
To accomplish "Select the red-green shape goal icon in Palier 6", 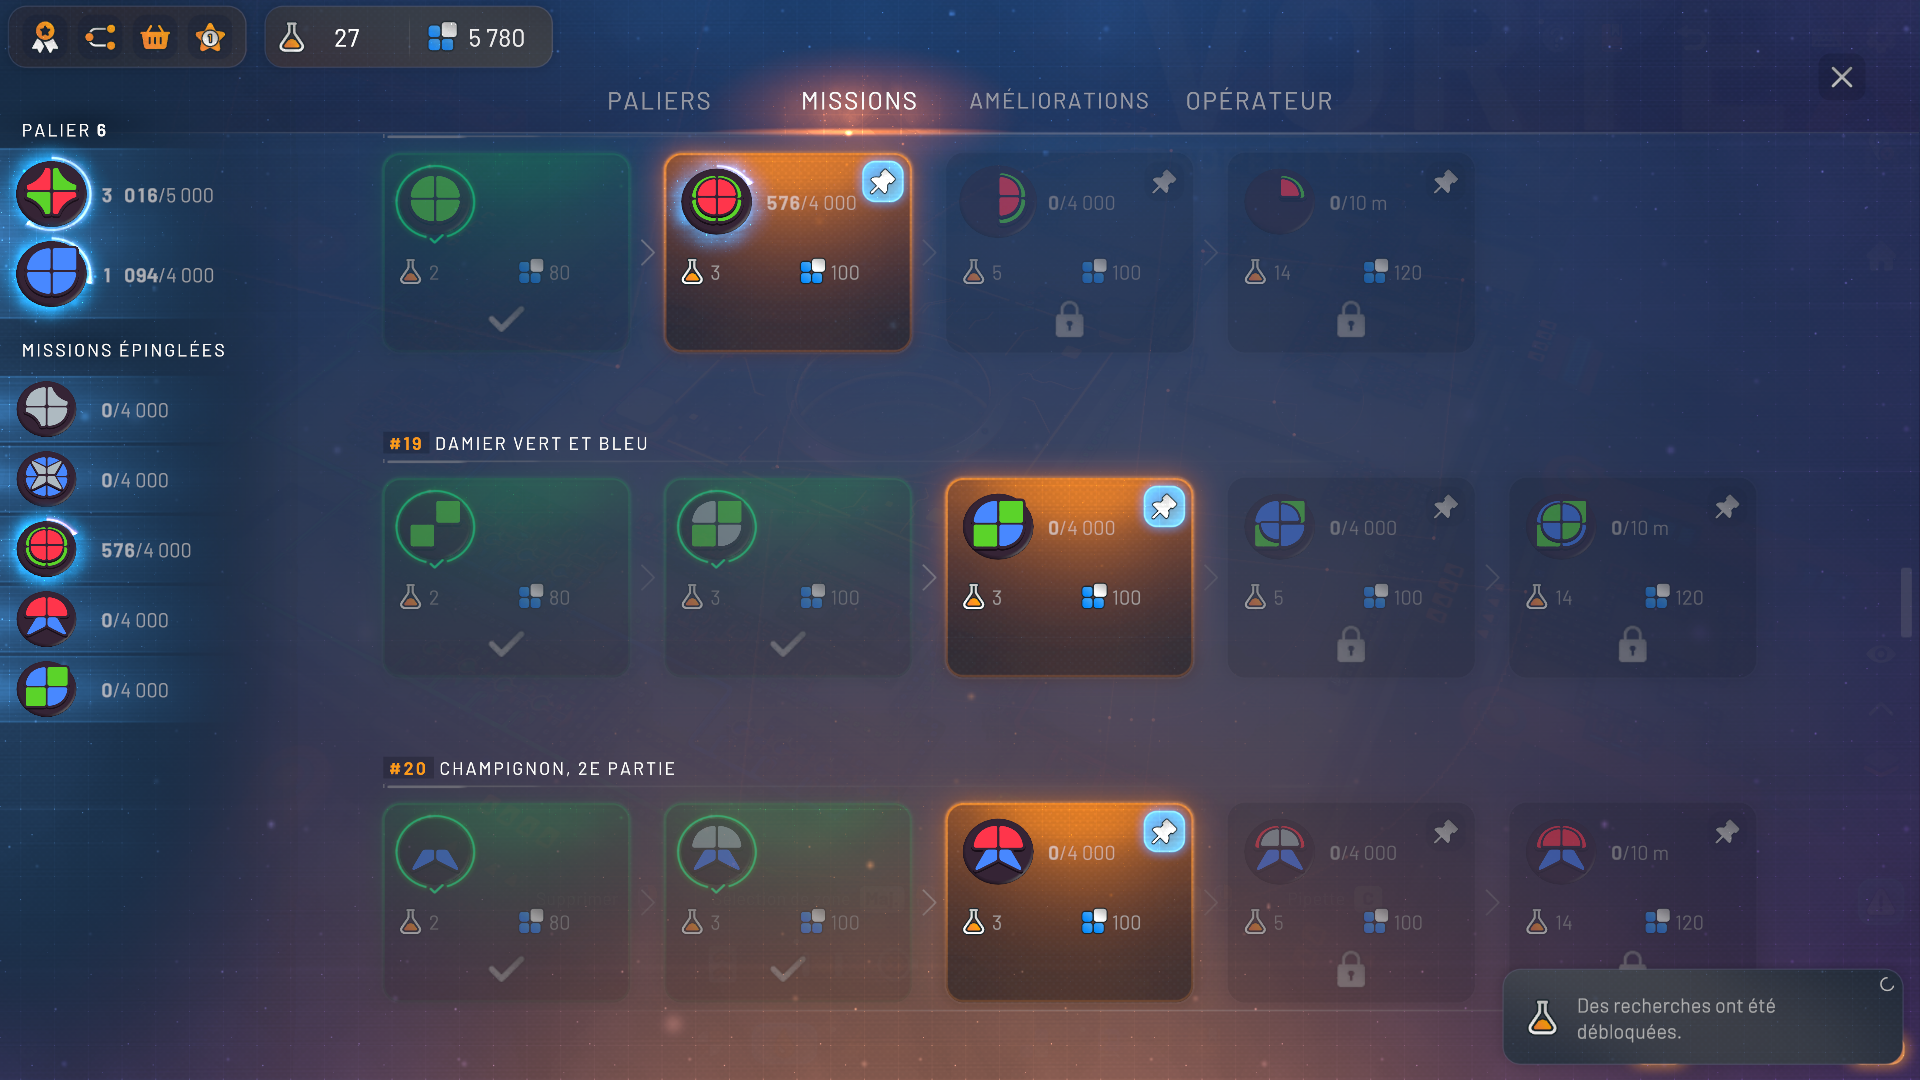I will point(52,194).
